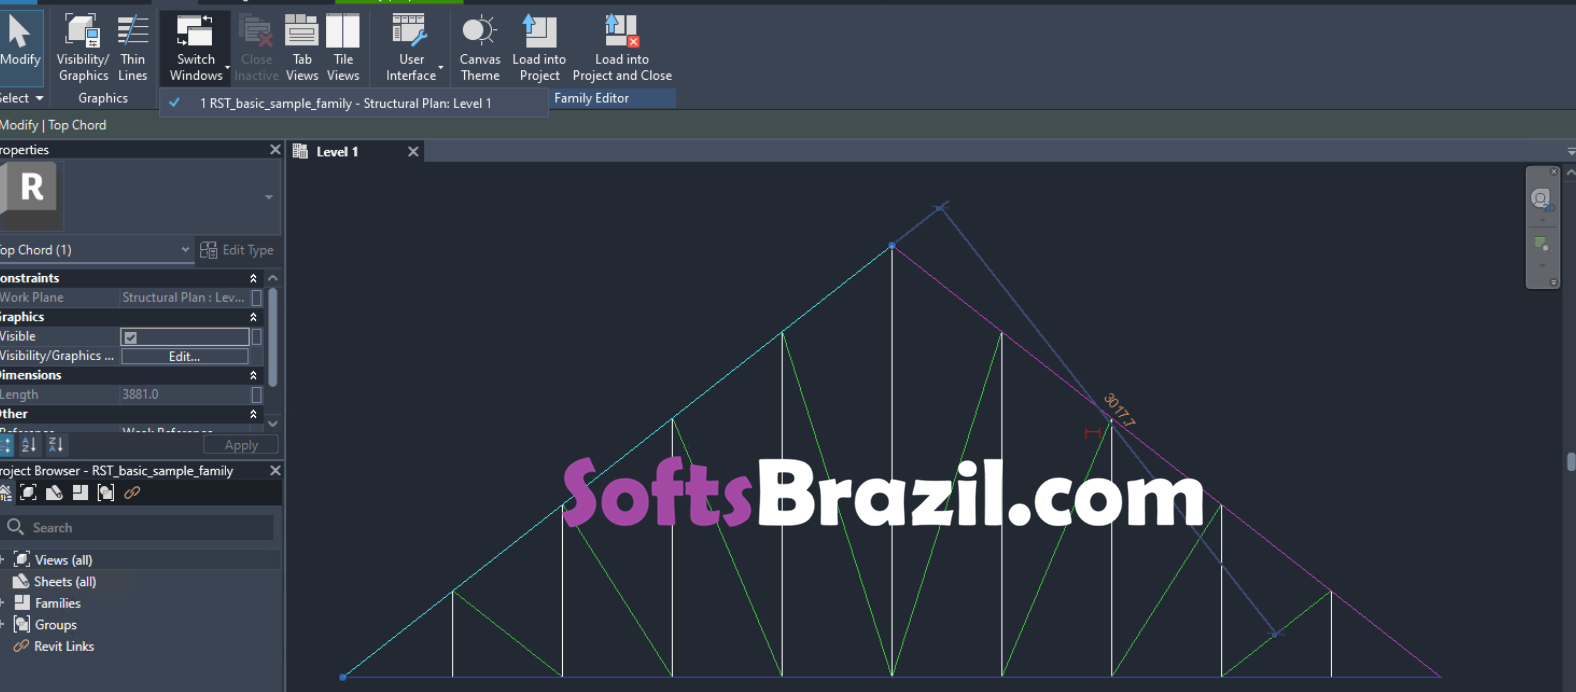Viewport: 1576px width, 692px height.
Task: Close the navigation bar
Action: point(1554,172)
